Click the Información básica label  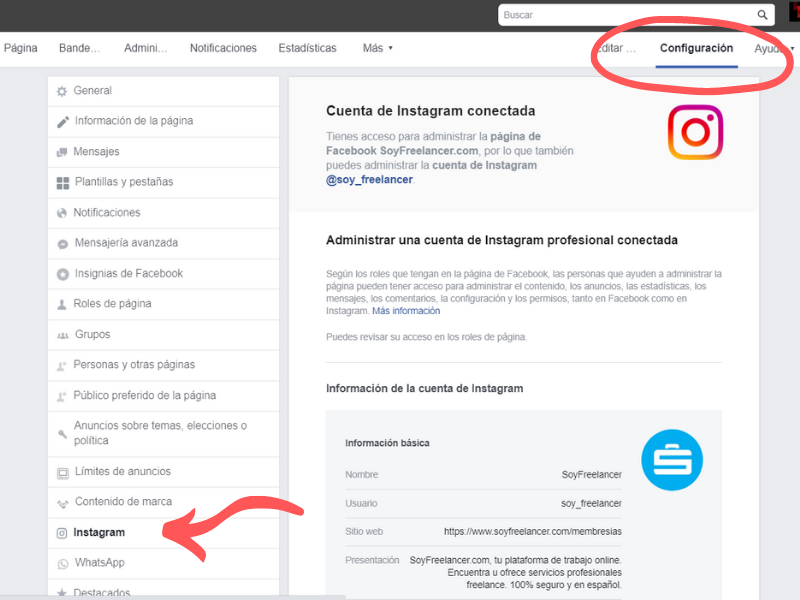click(387, 443)
